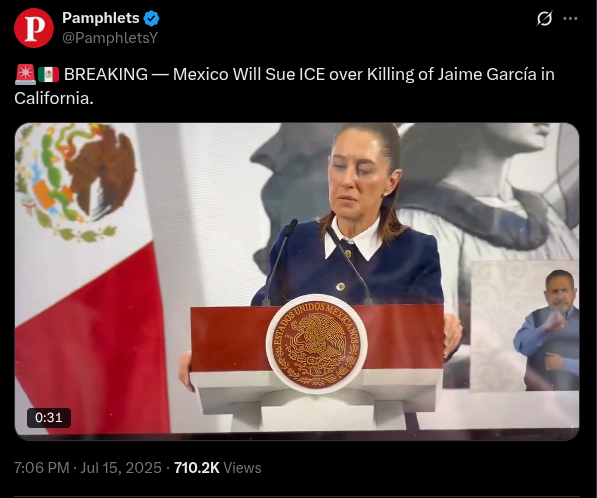Open the @PamphletsY handle link
Screen dimensions: 597x498
click(x=110, y=38)
